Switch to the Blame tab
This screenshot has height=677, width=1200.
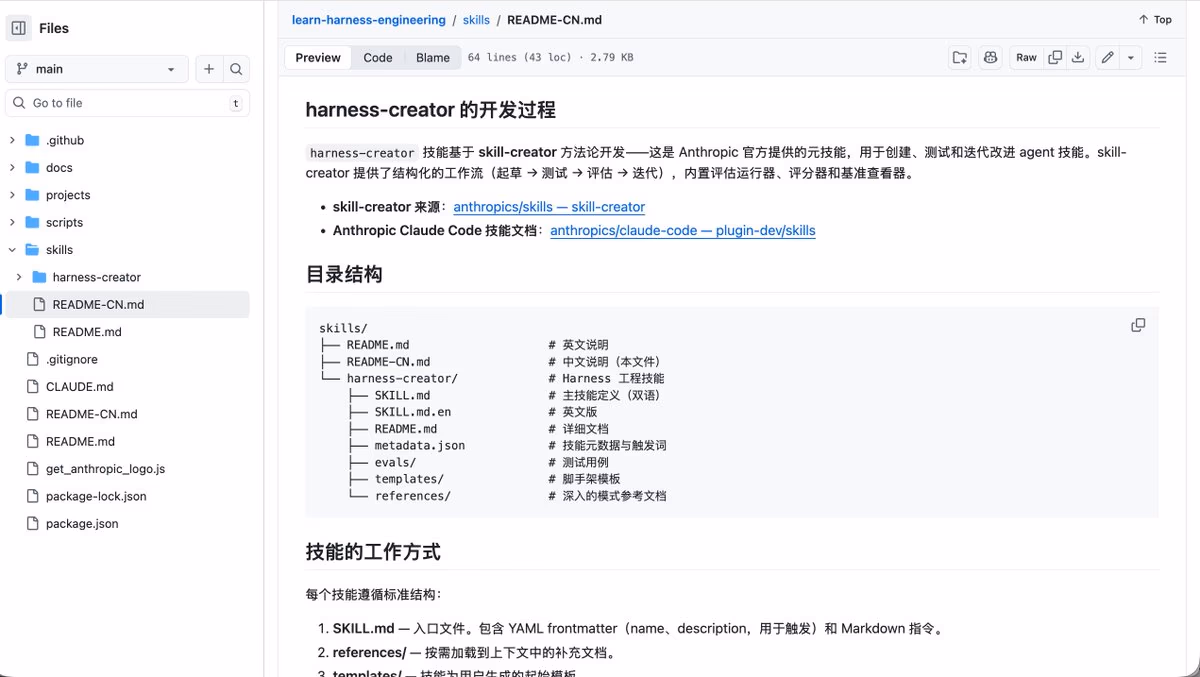432,57
